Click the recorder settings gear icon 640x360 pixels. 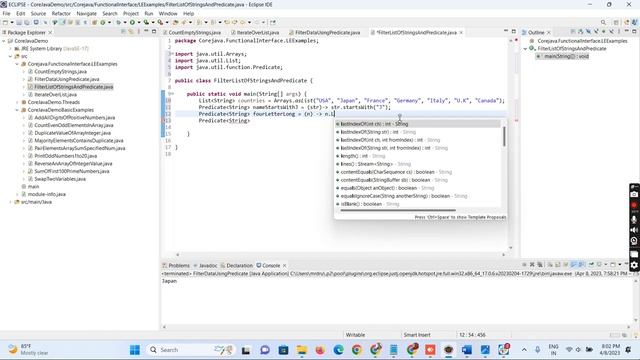click(634, 265)
